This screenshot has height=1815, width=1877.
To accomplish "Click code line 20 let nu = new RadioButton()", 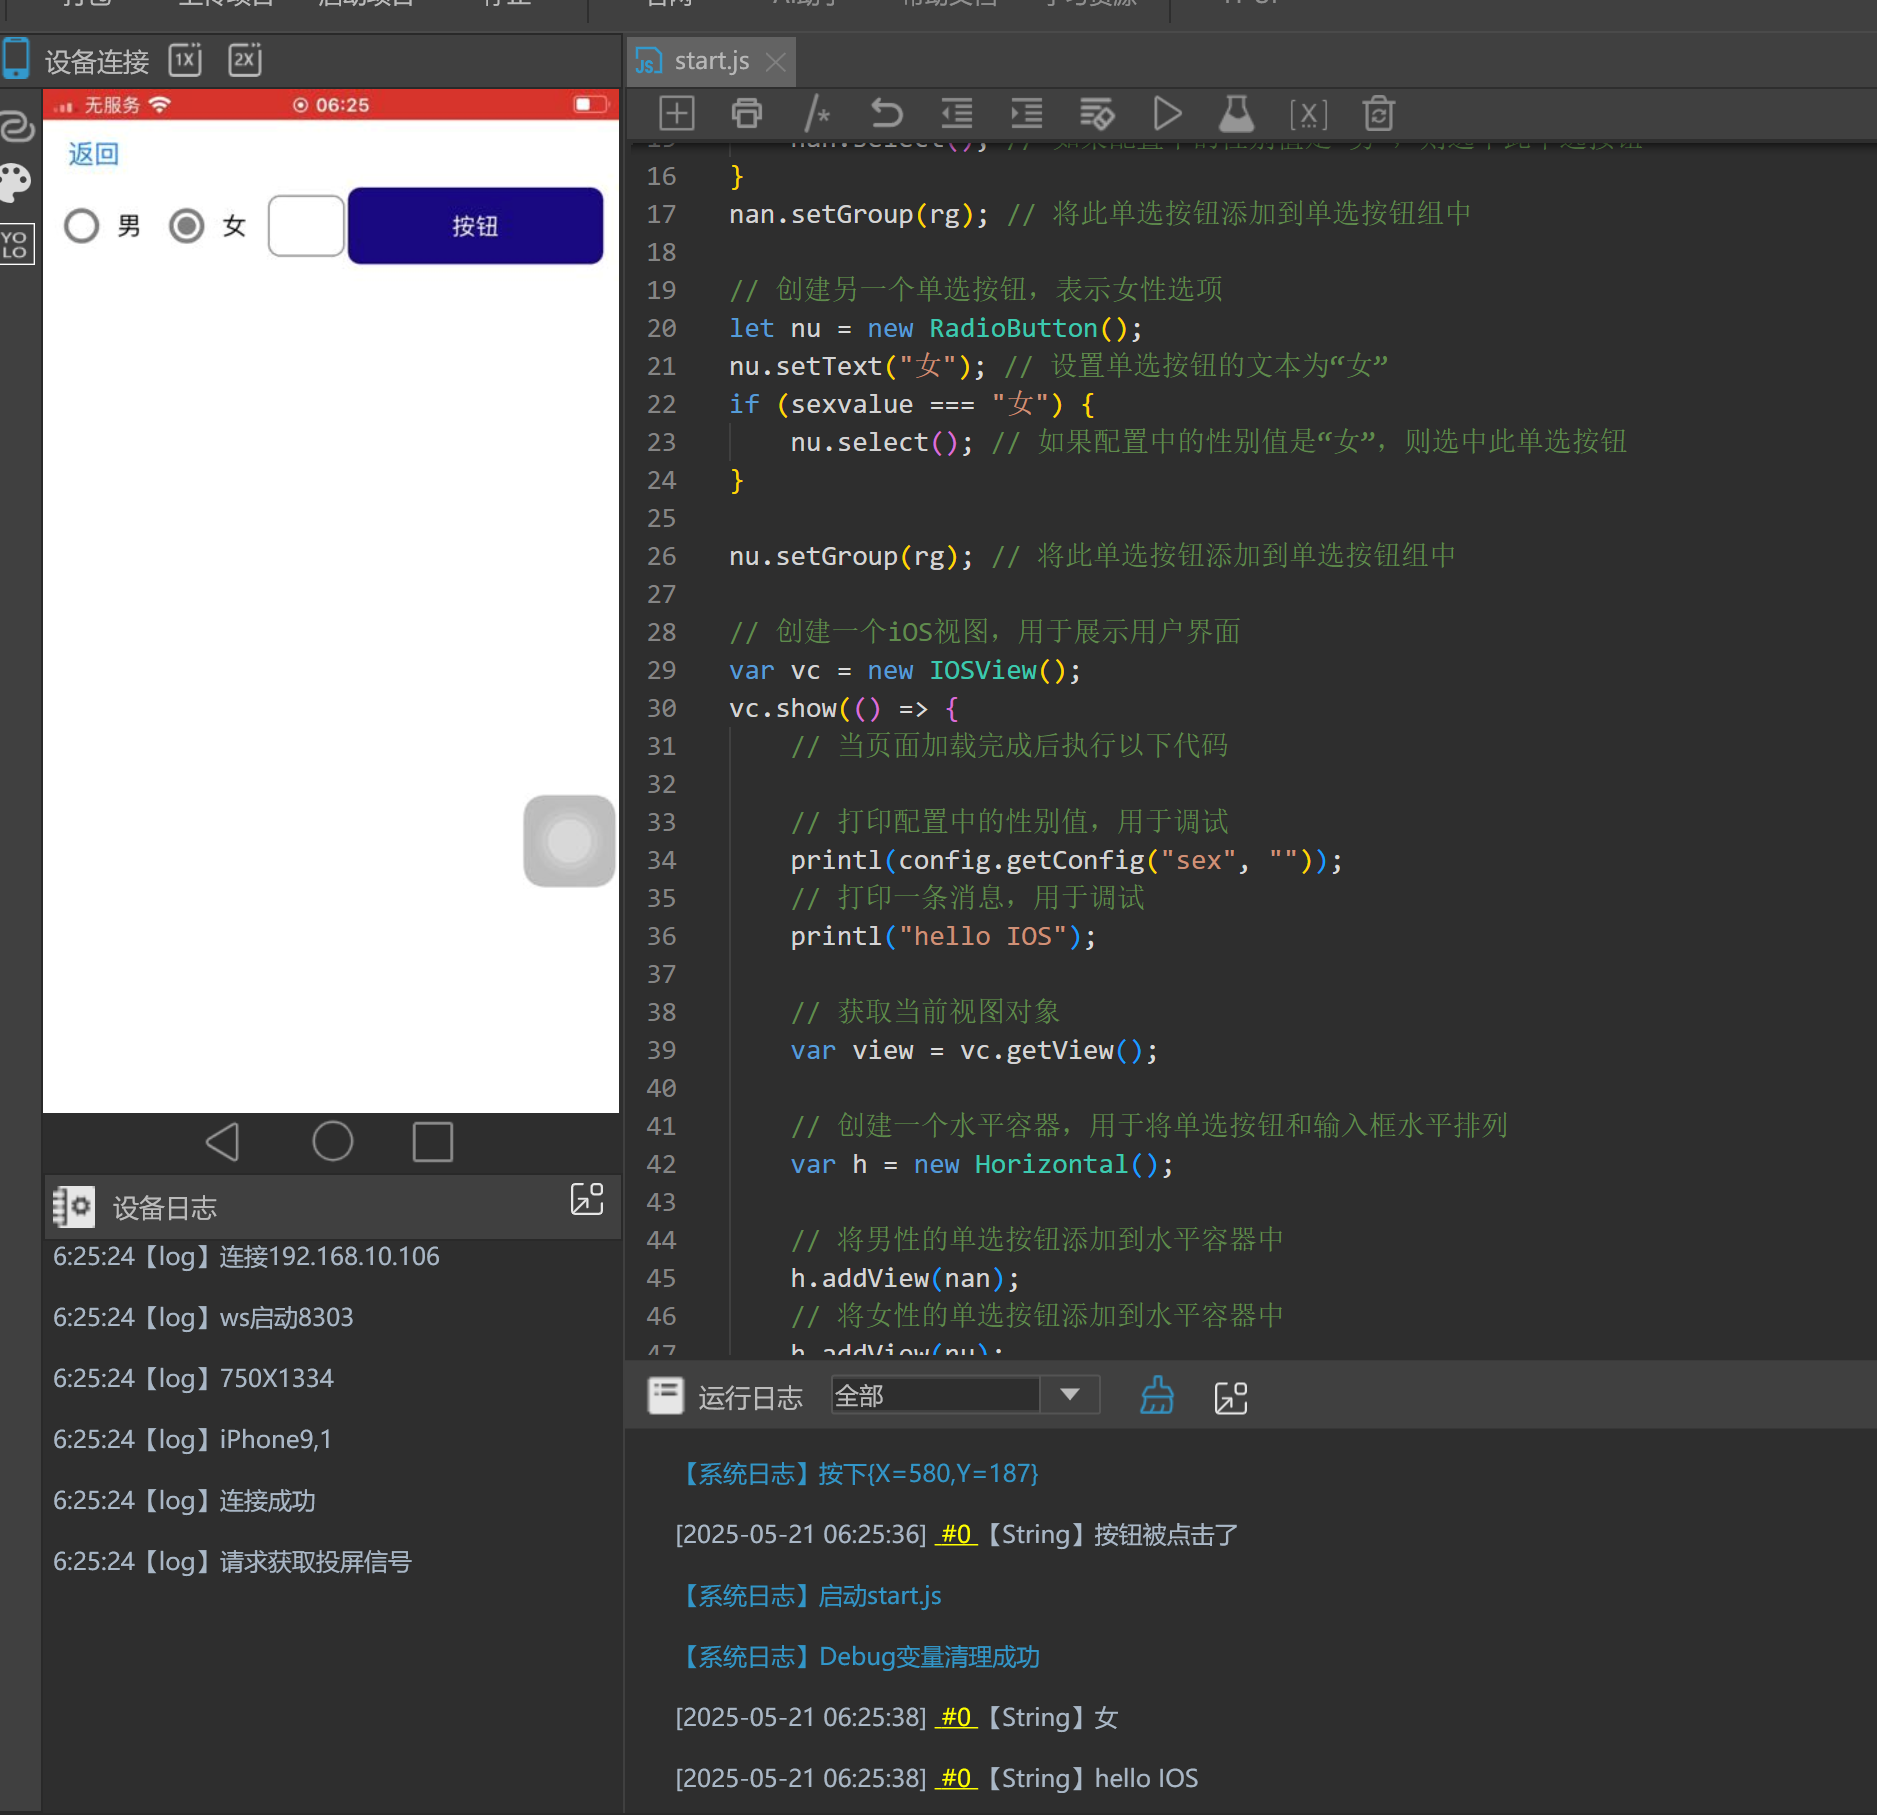I will coord(935,328).
